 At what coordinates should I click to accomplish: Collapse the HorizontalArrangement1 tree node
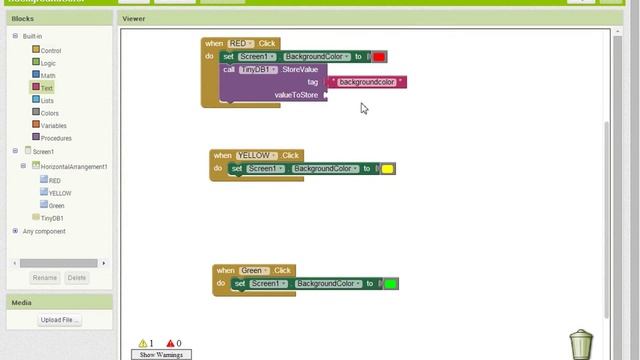[23, 166]
